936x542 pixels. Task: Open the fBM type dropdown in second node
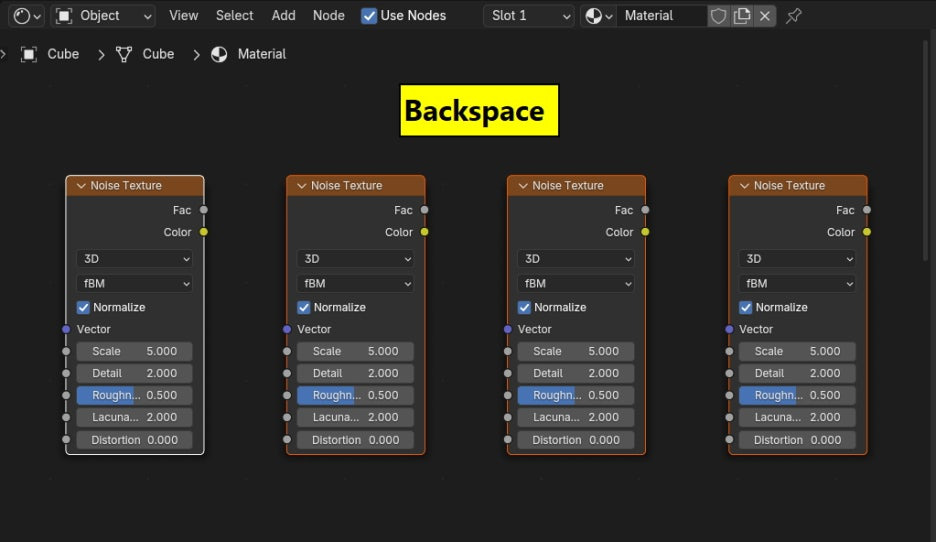(x=355, y=284)
